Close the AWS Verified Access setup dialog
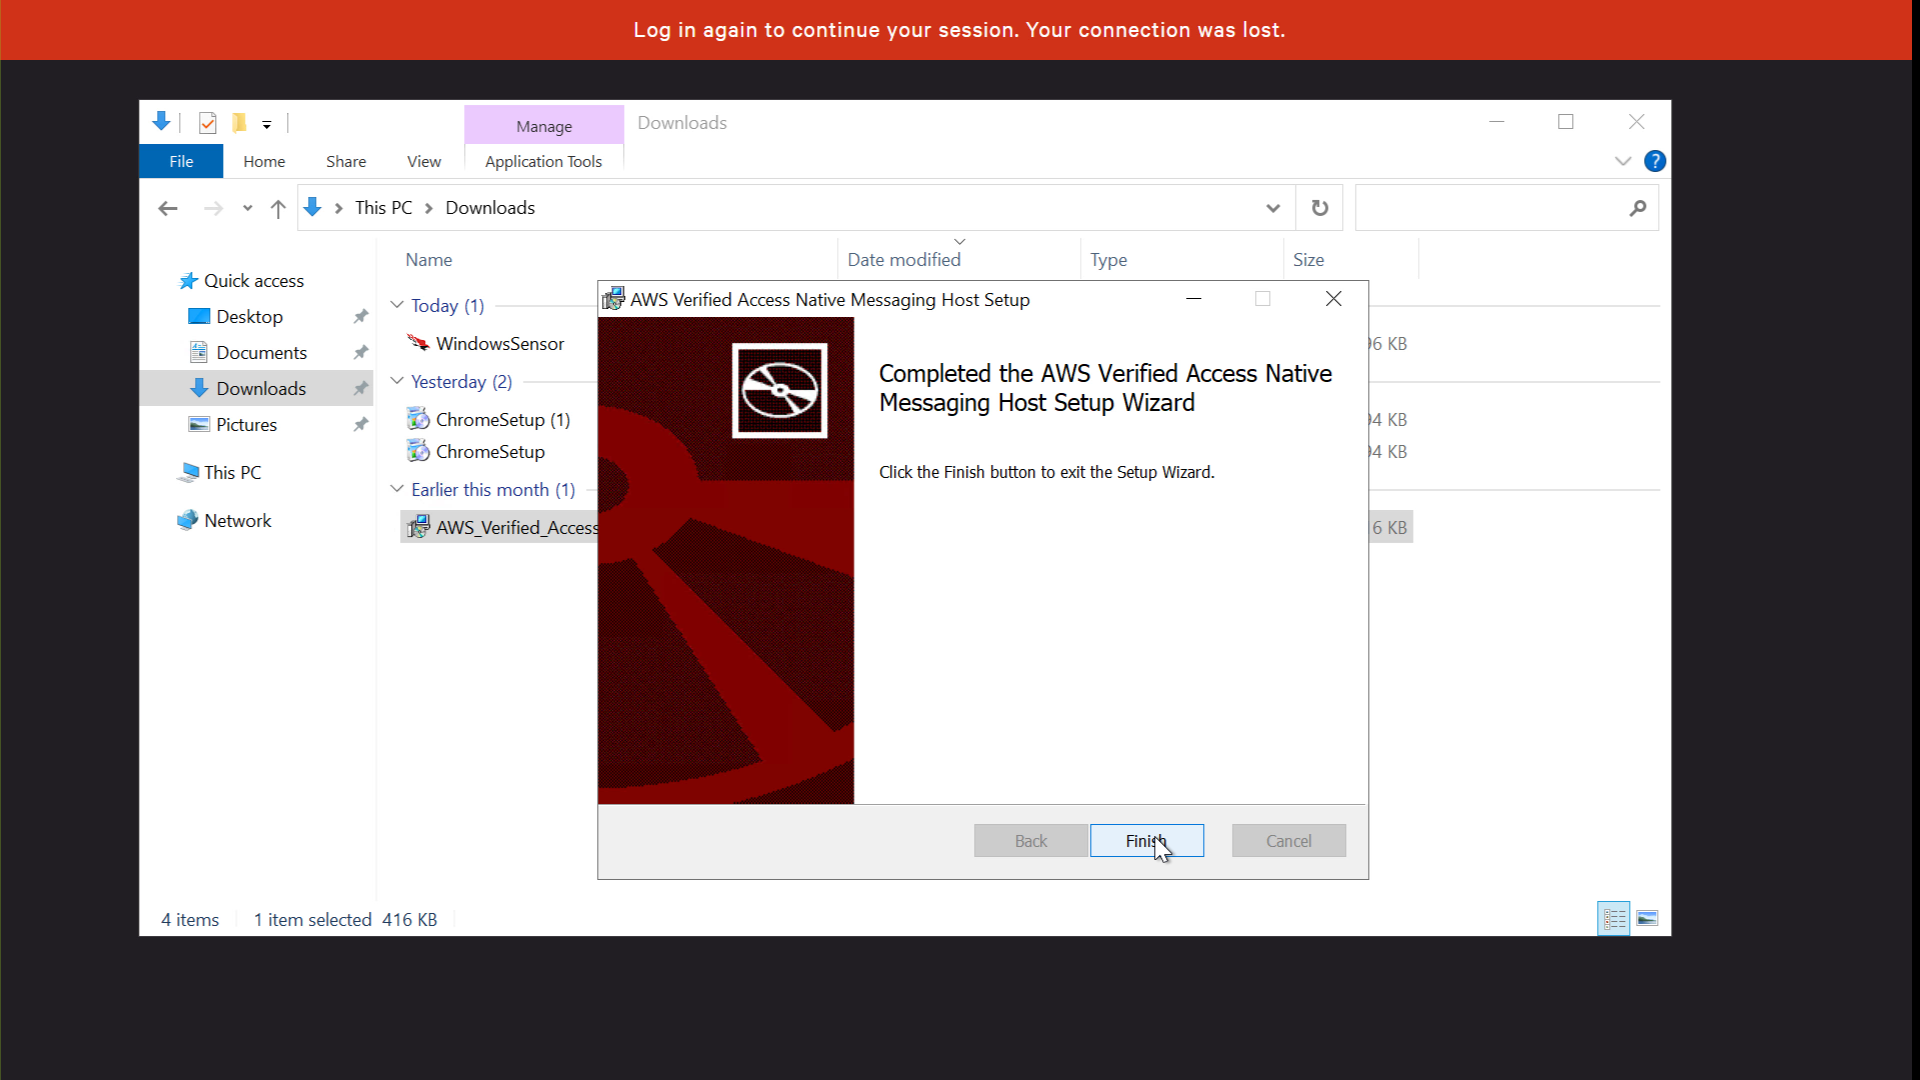This screenshot has height=1080, width=1920. (1333, 299)
